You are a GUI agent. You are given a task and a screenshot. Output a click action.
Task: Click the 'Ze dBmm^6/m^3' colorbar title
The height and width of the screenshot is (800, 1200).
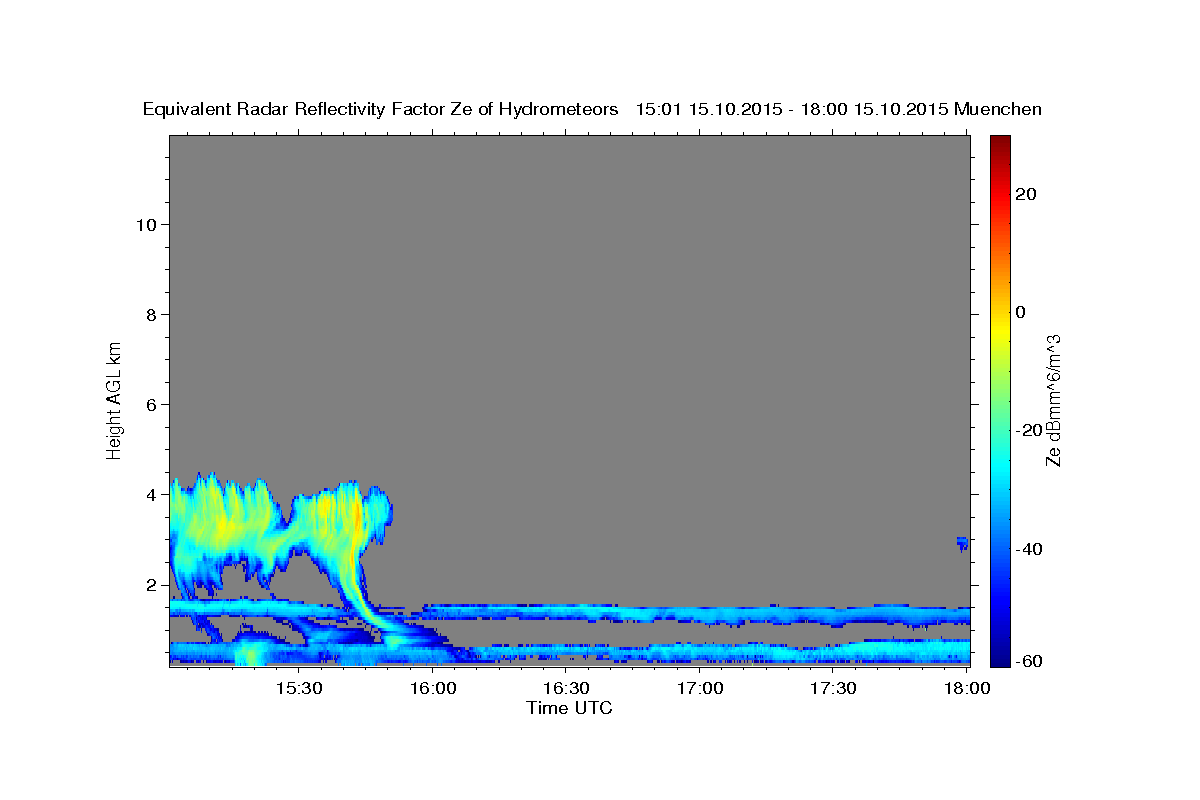coord(1053,400)
